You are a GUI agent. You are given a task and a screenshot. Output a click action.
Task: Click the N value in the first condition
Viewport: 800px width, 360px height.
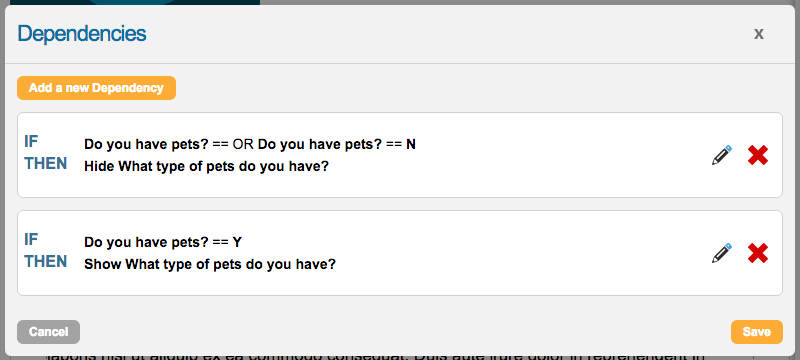pos(411,145)
